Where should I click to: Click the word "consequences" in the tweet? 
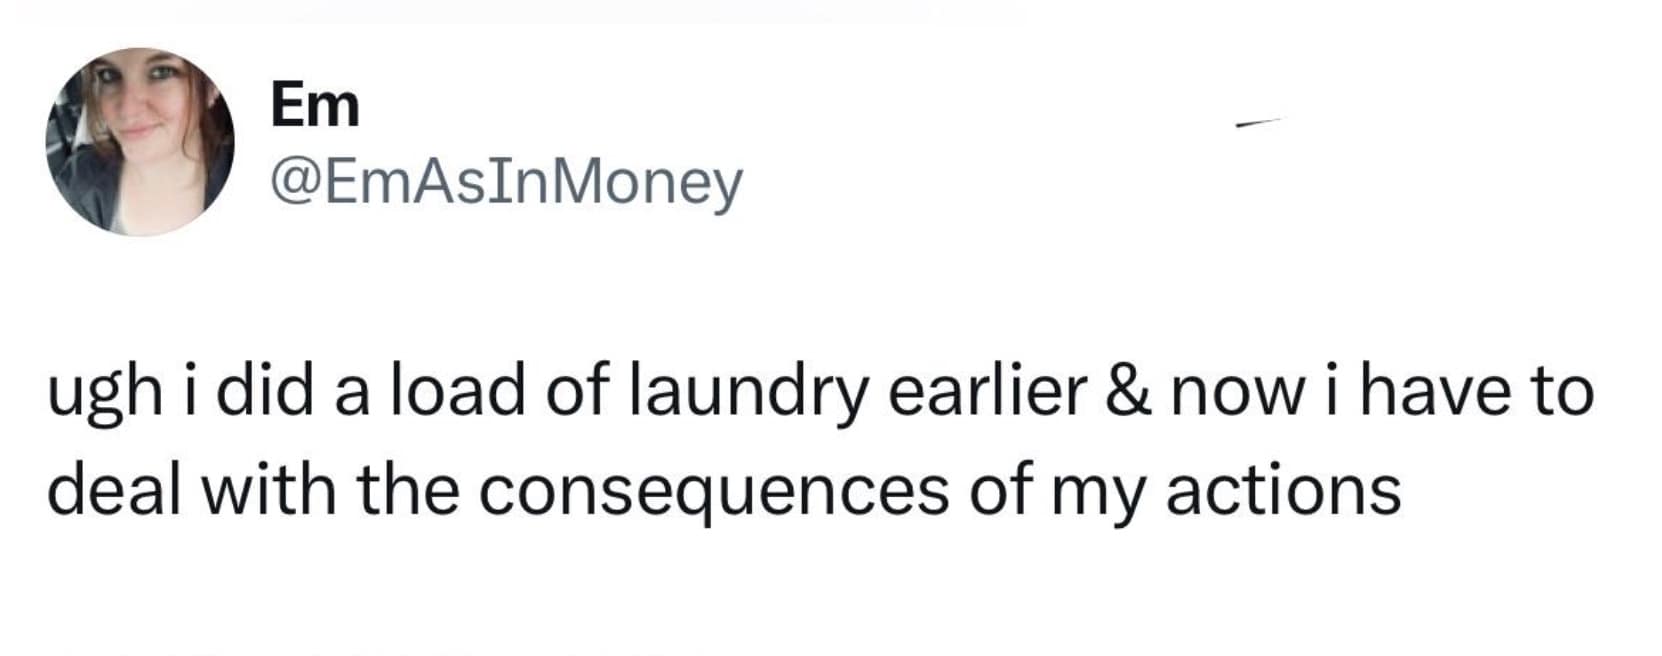click(x=712, y=490)
